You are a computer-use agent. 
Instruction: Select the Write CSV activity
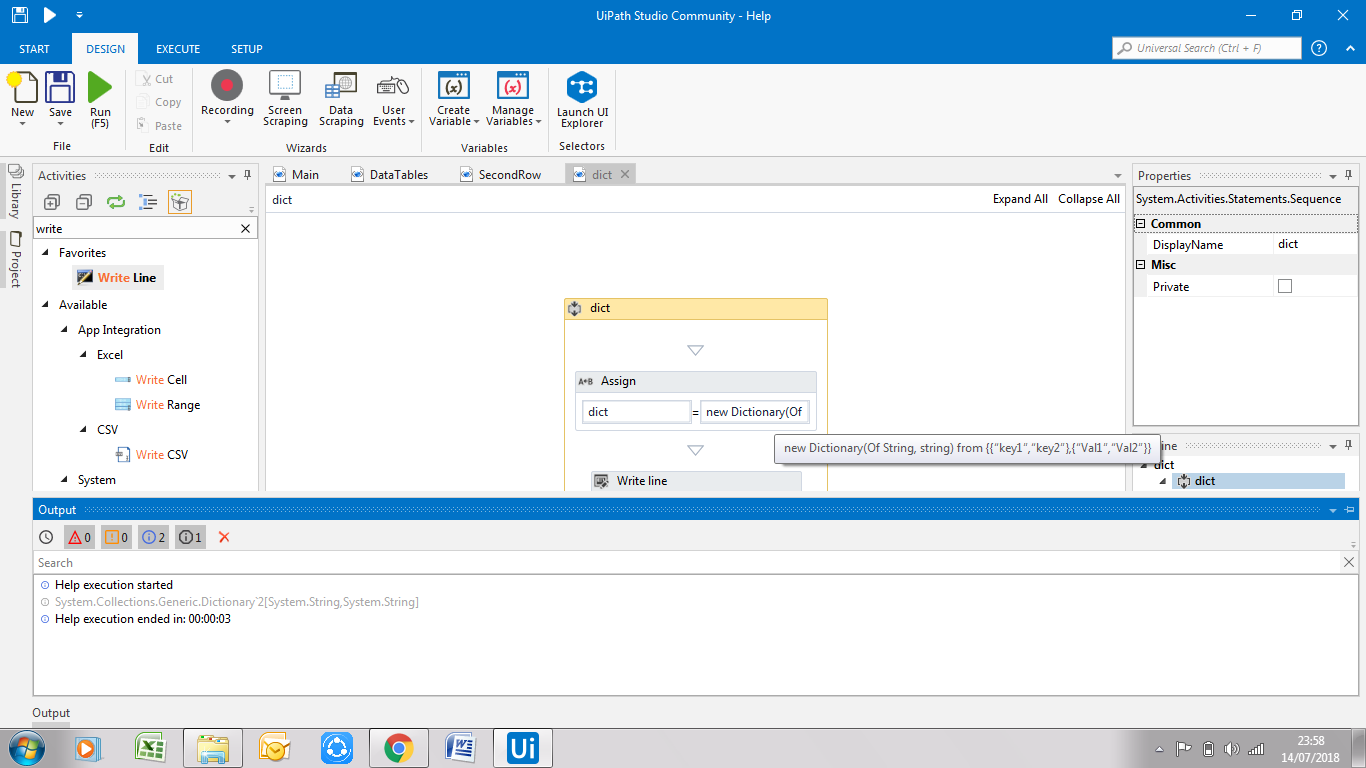tap(151, 455)
